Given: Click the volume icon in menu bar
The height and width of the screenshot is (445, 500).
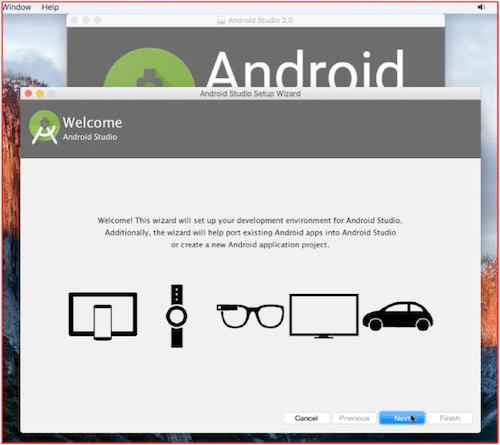Looking at the screenshot, I should coord(481,7).
